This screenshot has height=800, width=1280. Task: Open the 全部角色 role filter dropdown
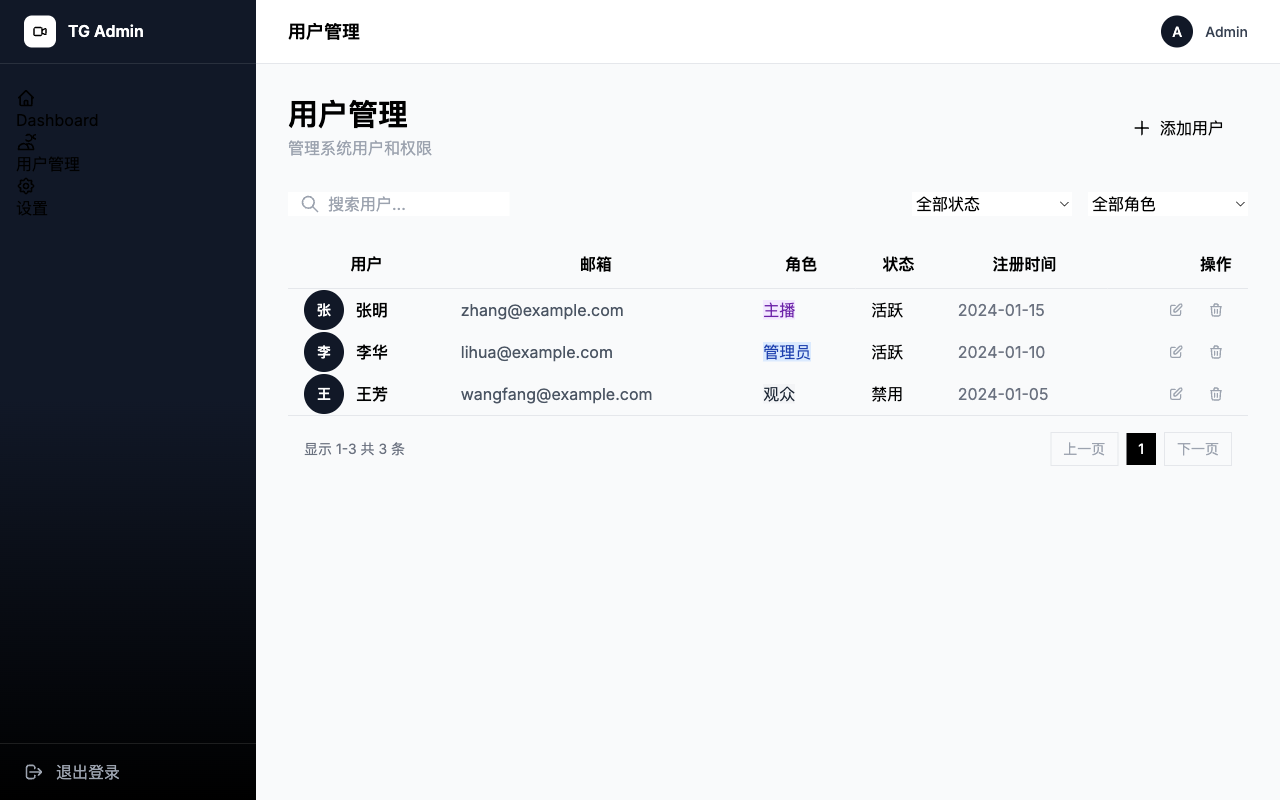point(1167,204)
